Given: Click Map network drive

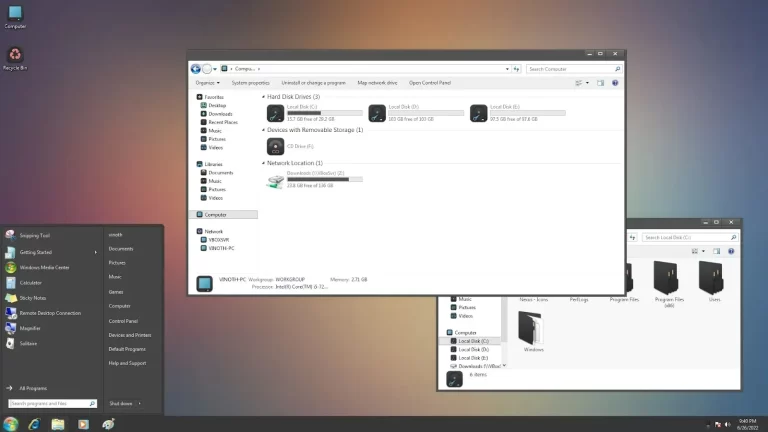Looking at the screenshot, I should [377, 83].
